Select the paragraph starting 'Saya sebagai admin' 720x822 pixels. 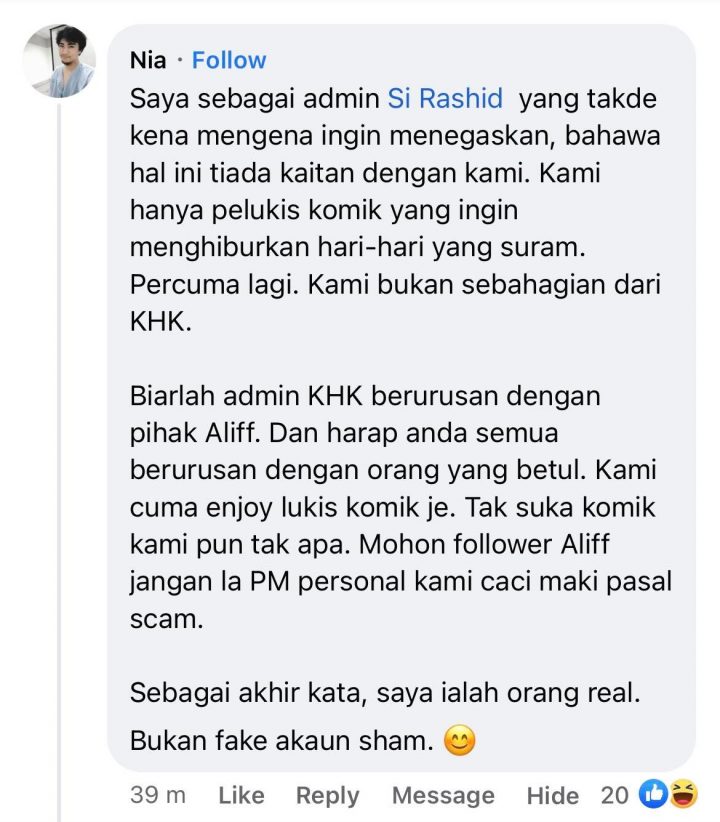[x=395, y=210]
